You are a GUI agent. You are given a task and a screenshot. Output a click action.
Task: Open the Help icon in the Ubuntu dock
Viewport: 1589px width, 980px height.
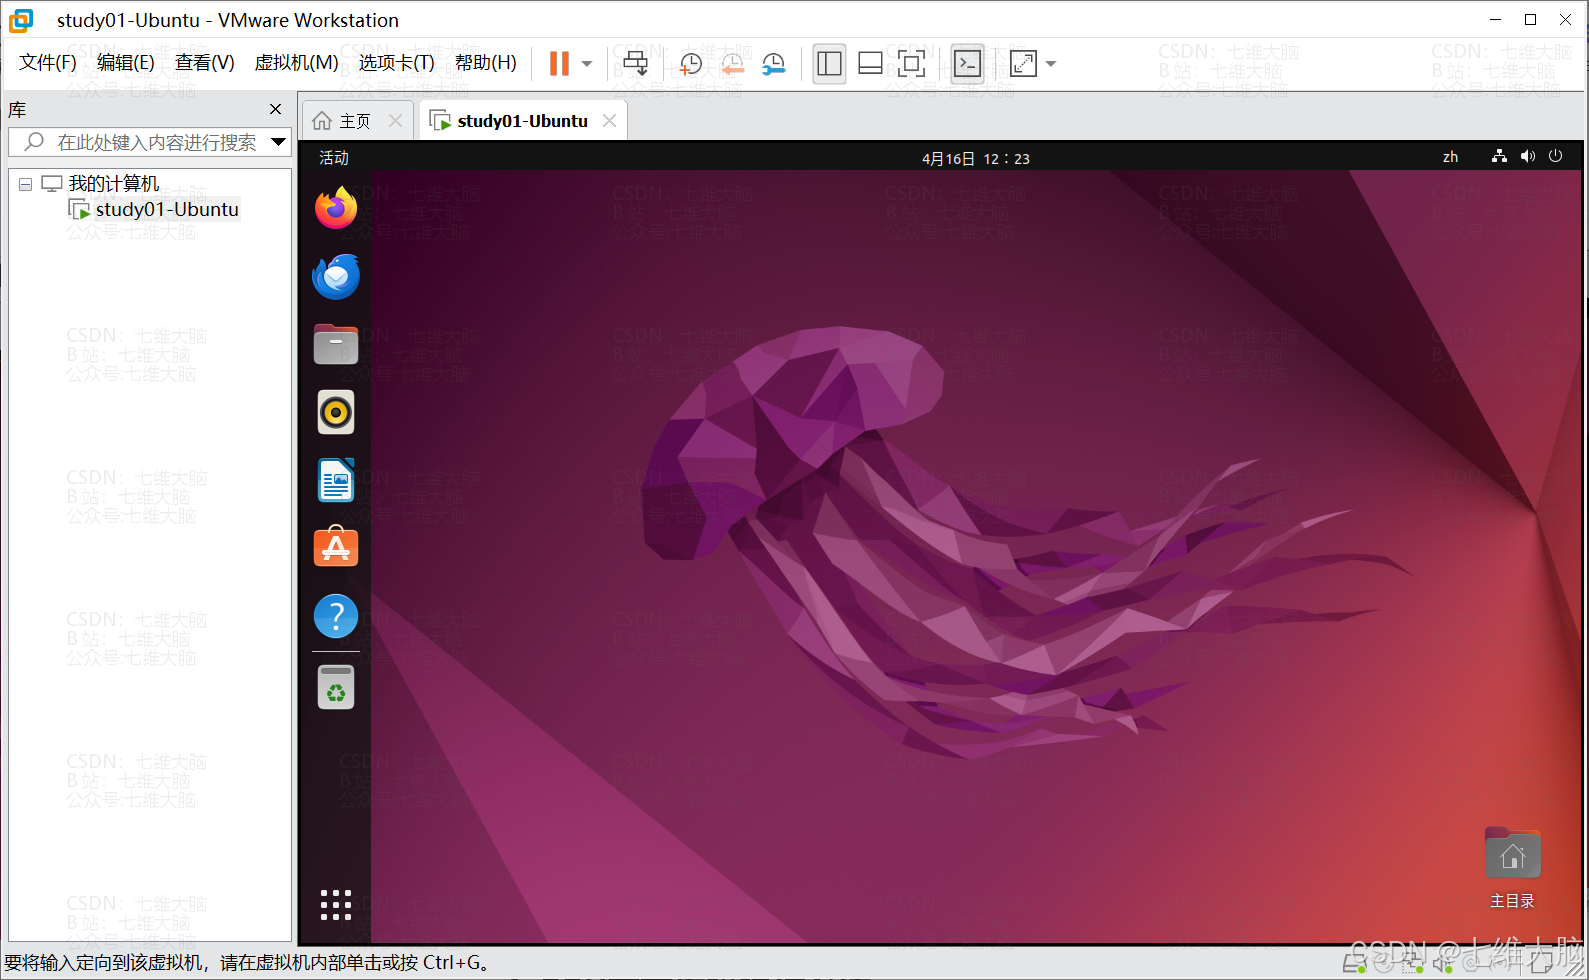click(x=336, y=616)
